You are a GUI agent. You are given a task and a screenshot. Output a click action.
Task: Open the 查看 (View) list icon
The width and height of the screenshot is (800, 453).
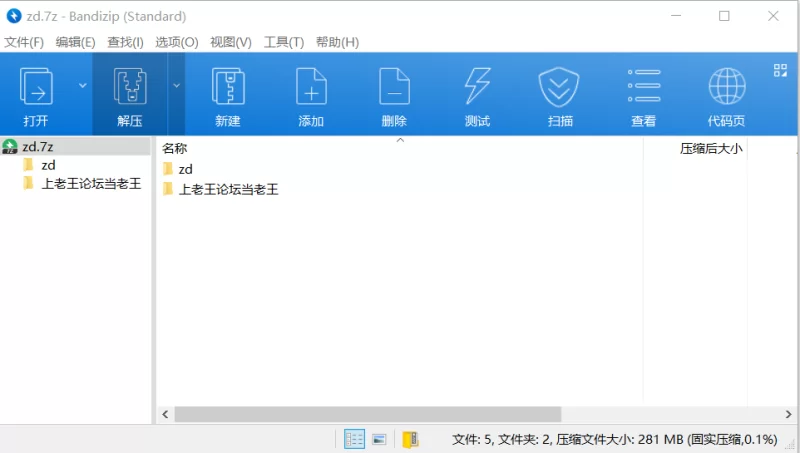tap(643, 88)
